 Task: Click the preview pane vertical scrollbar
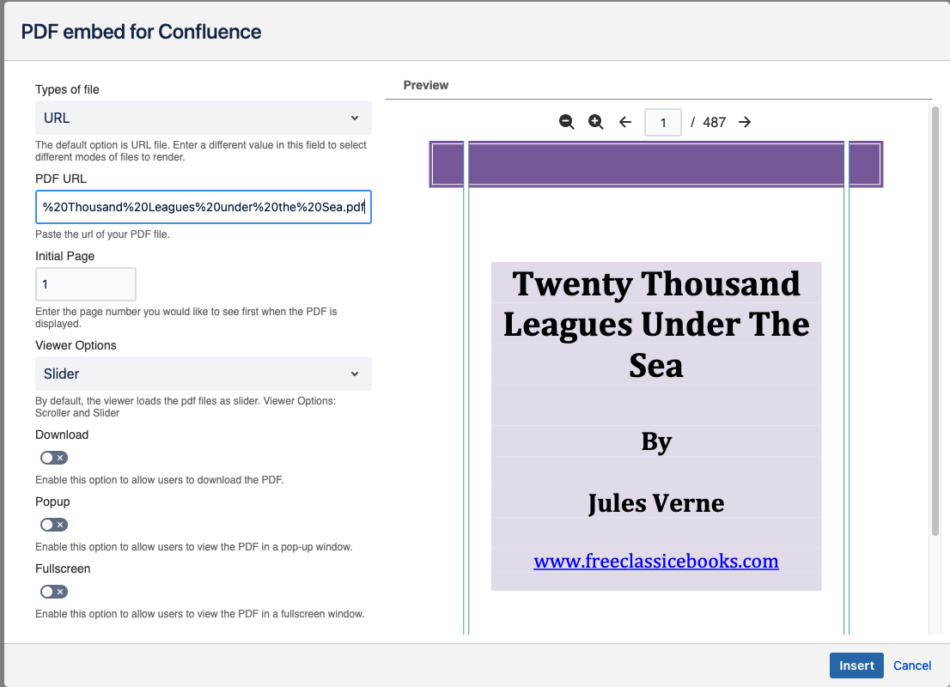935,321
